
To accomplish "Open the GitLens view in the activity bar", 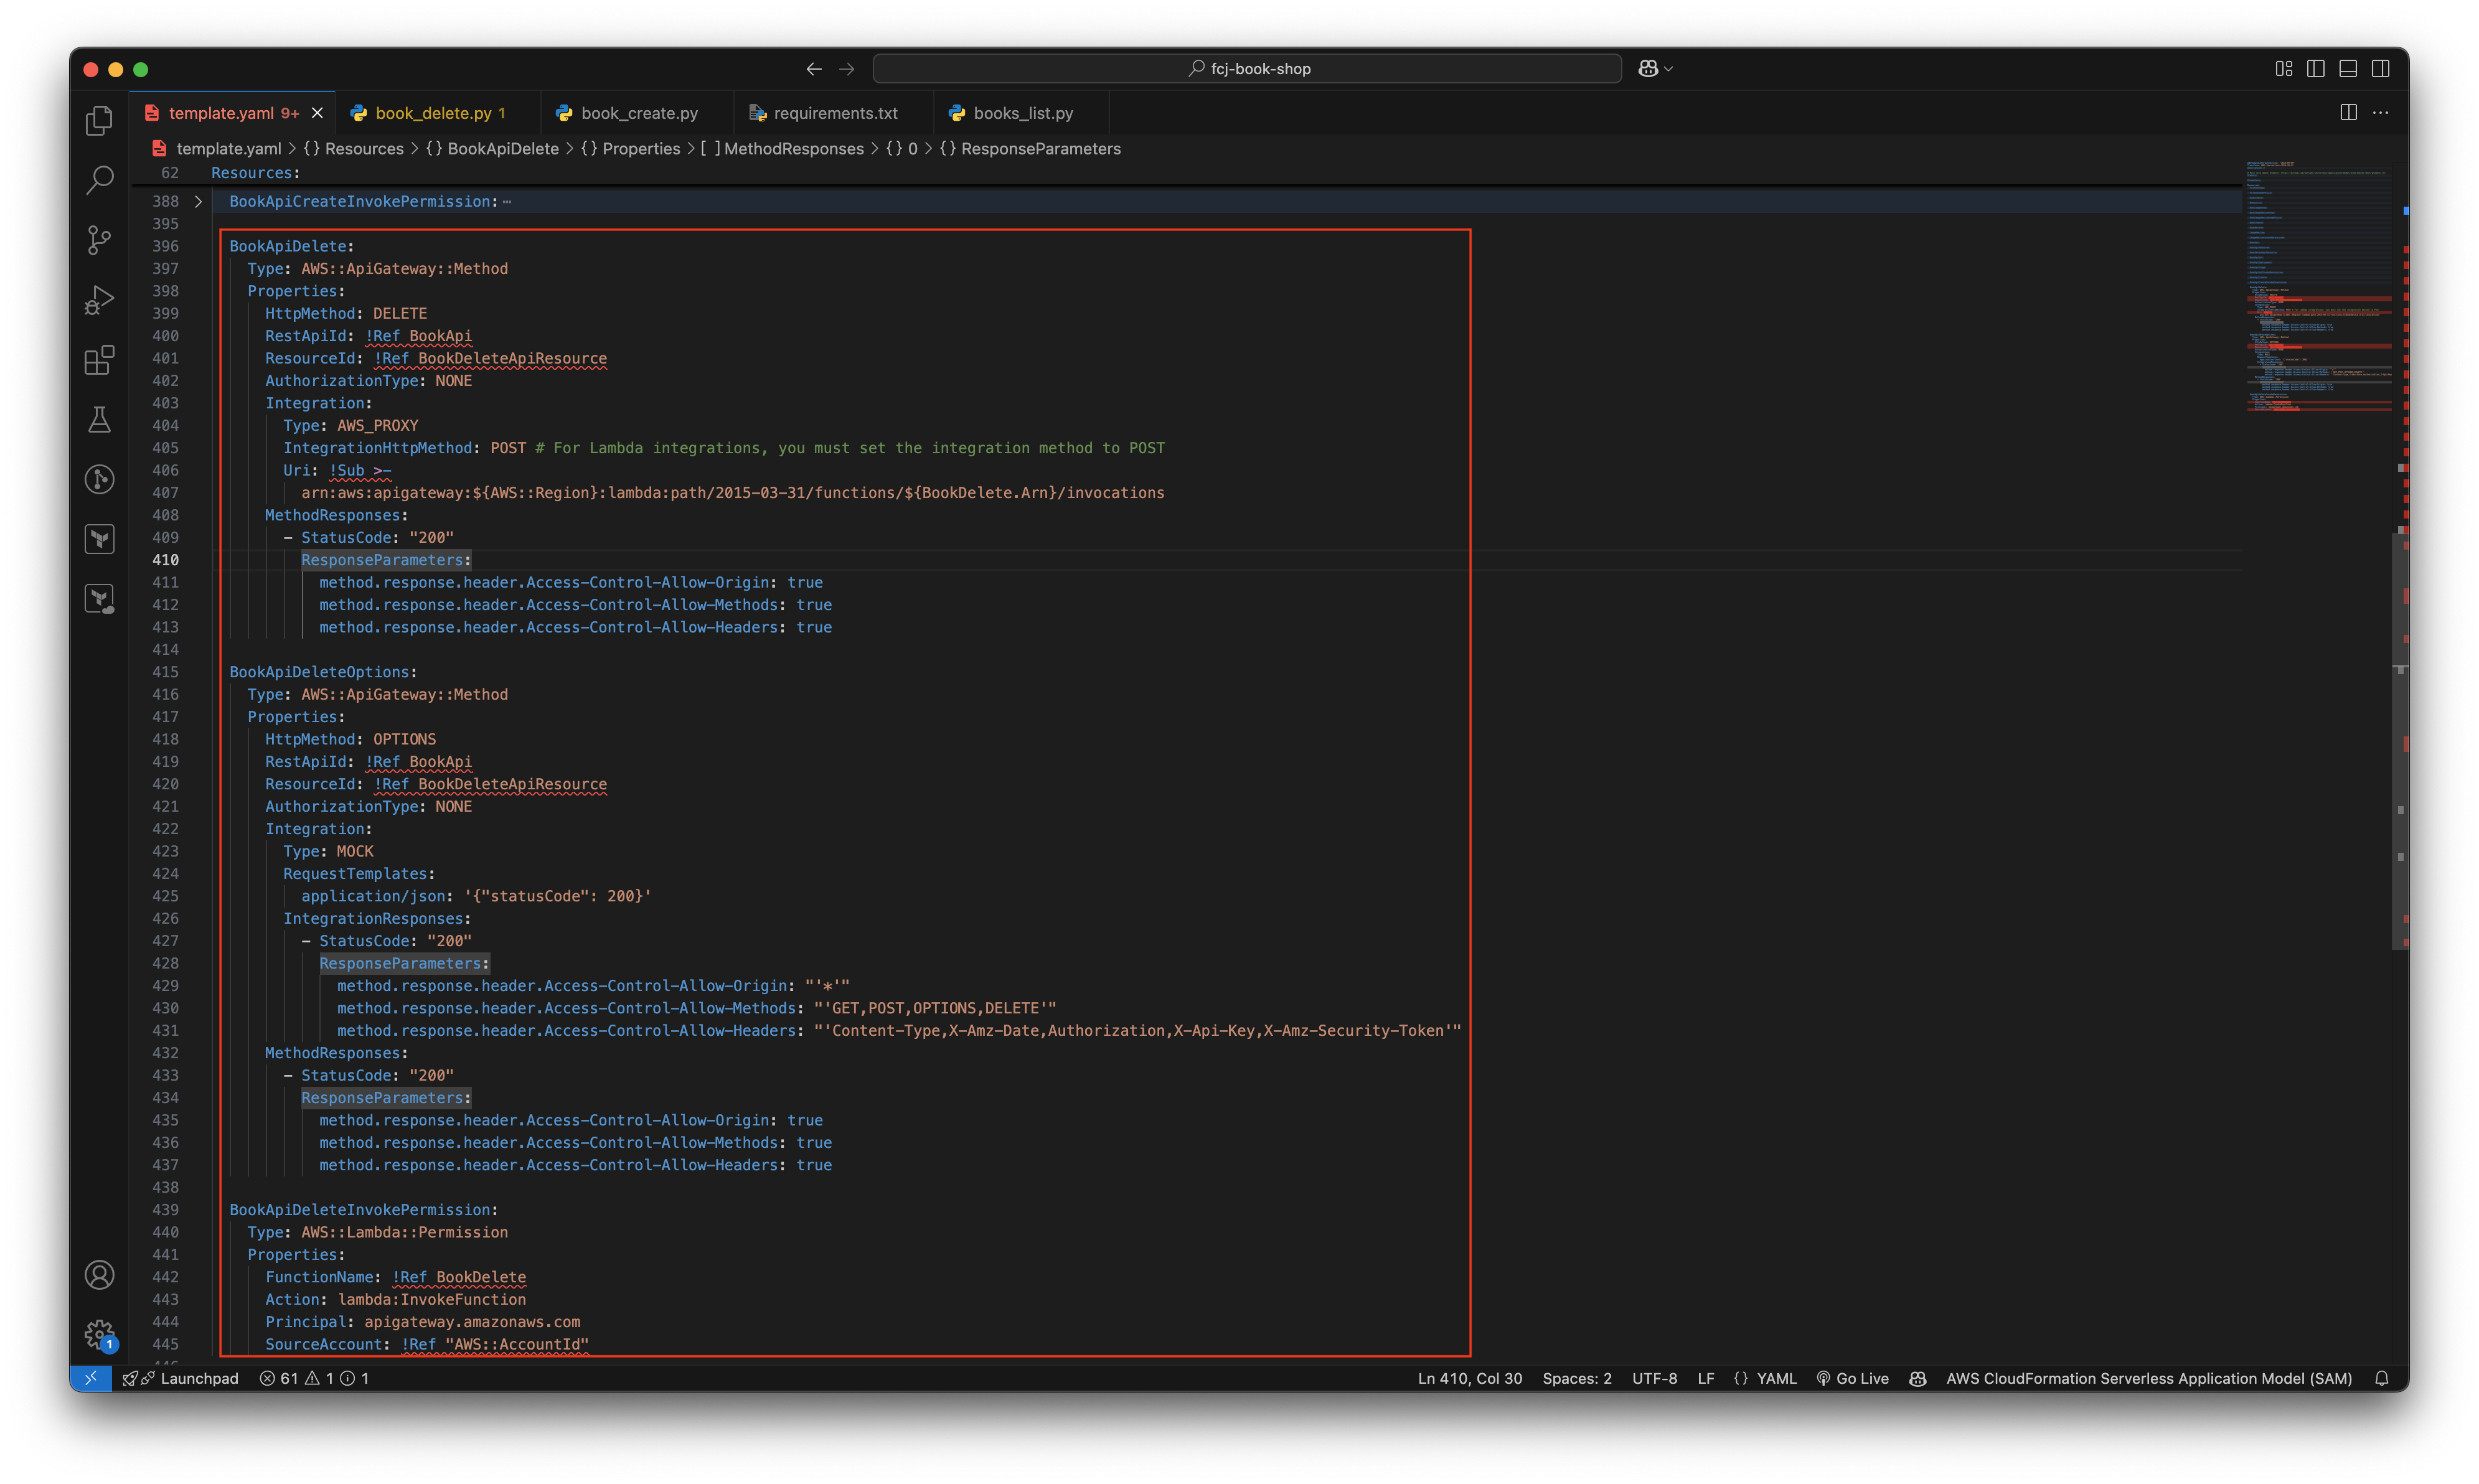I will pyautogui.click(x=99, y=480).
